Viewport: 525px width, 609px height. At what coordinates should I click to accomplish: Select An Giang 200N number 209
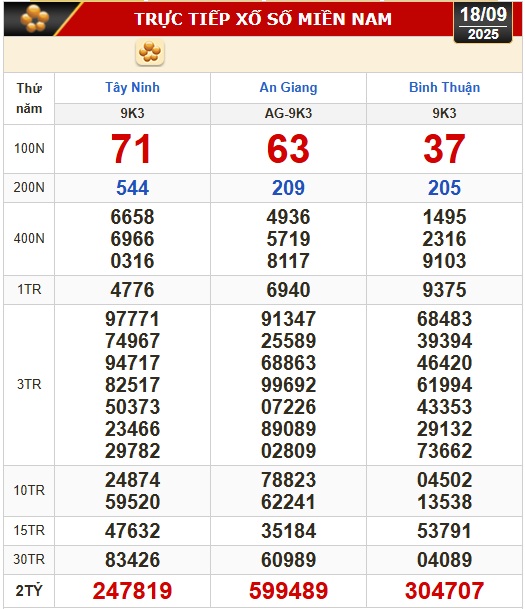(288, 188)
